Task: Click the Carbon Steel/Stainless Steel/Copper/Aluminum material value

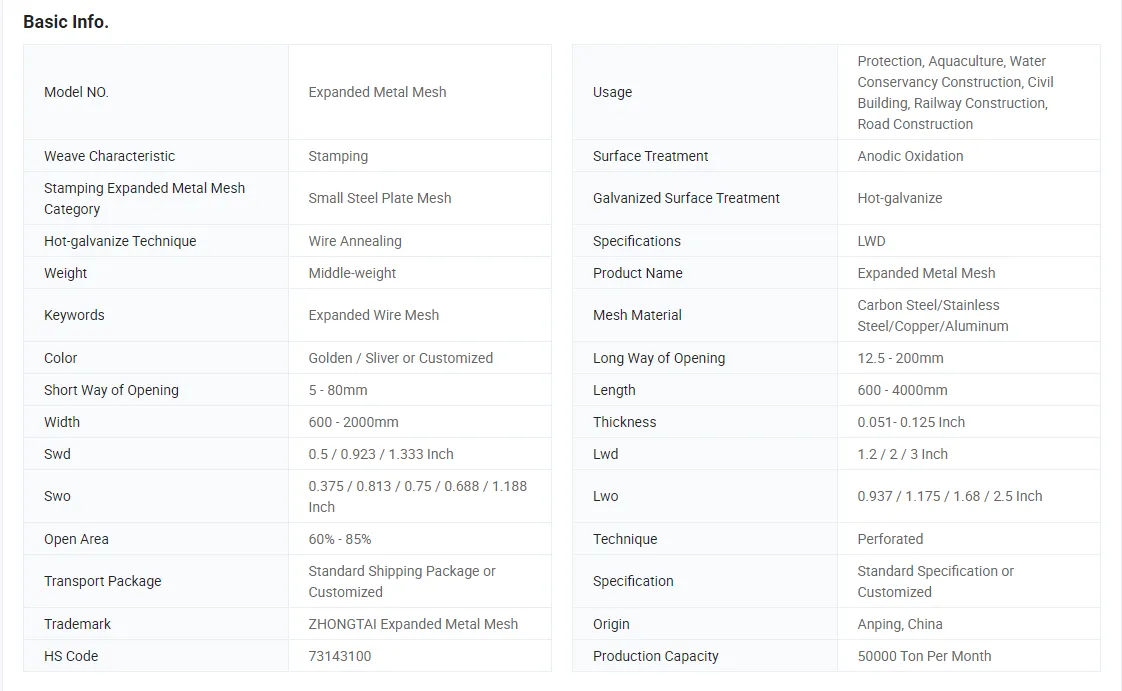Action: click(x=932, y=315)
